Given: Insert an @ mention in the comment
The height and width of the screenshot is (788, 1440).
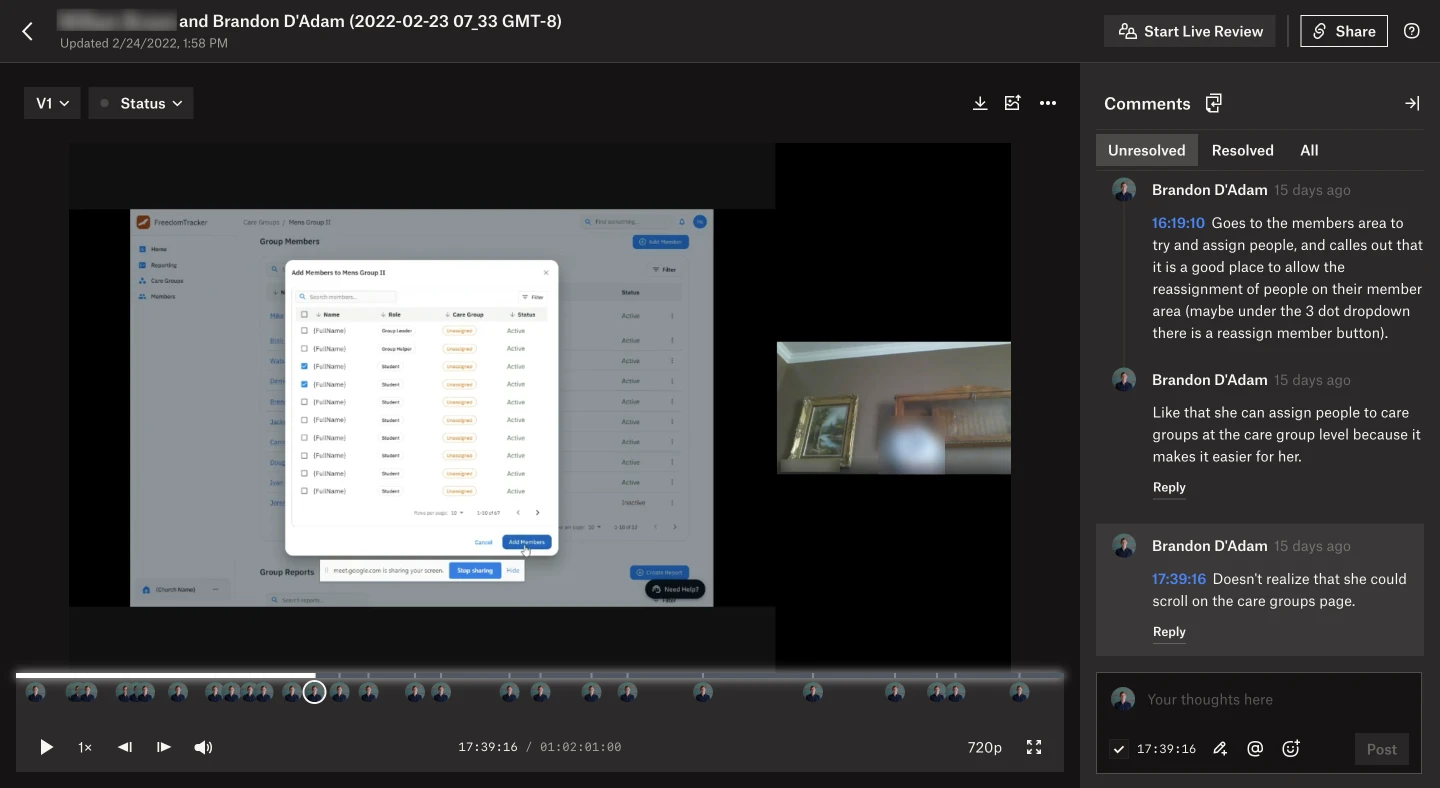Looking at the screenshot, I should tap(1255, 748).
